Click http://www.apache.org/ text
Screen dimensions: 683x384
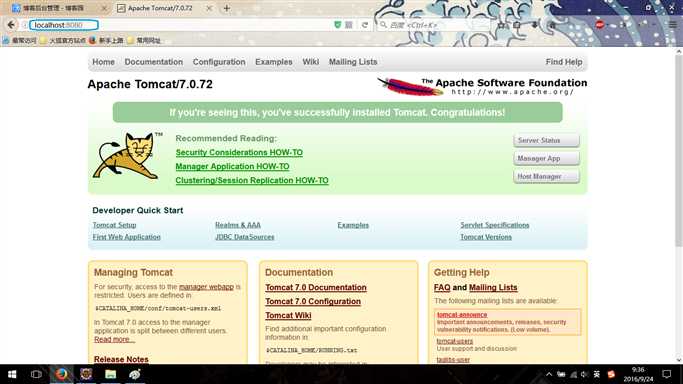(x=513, y=92)
